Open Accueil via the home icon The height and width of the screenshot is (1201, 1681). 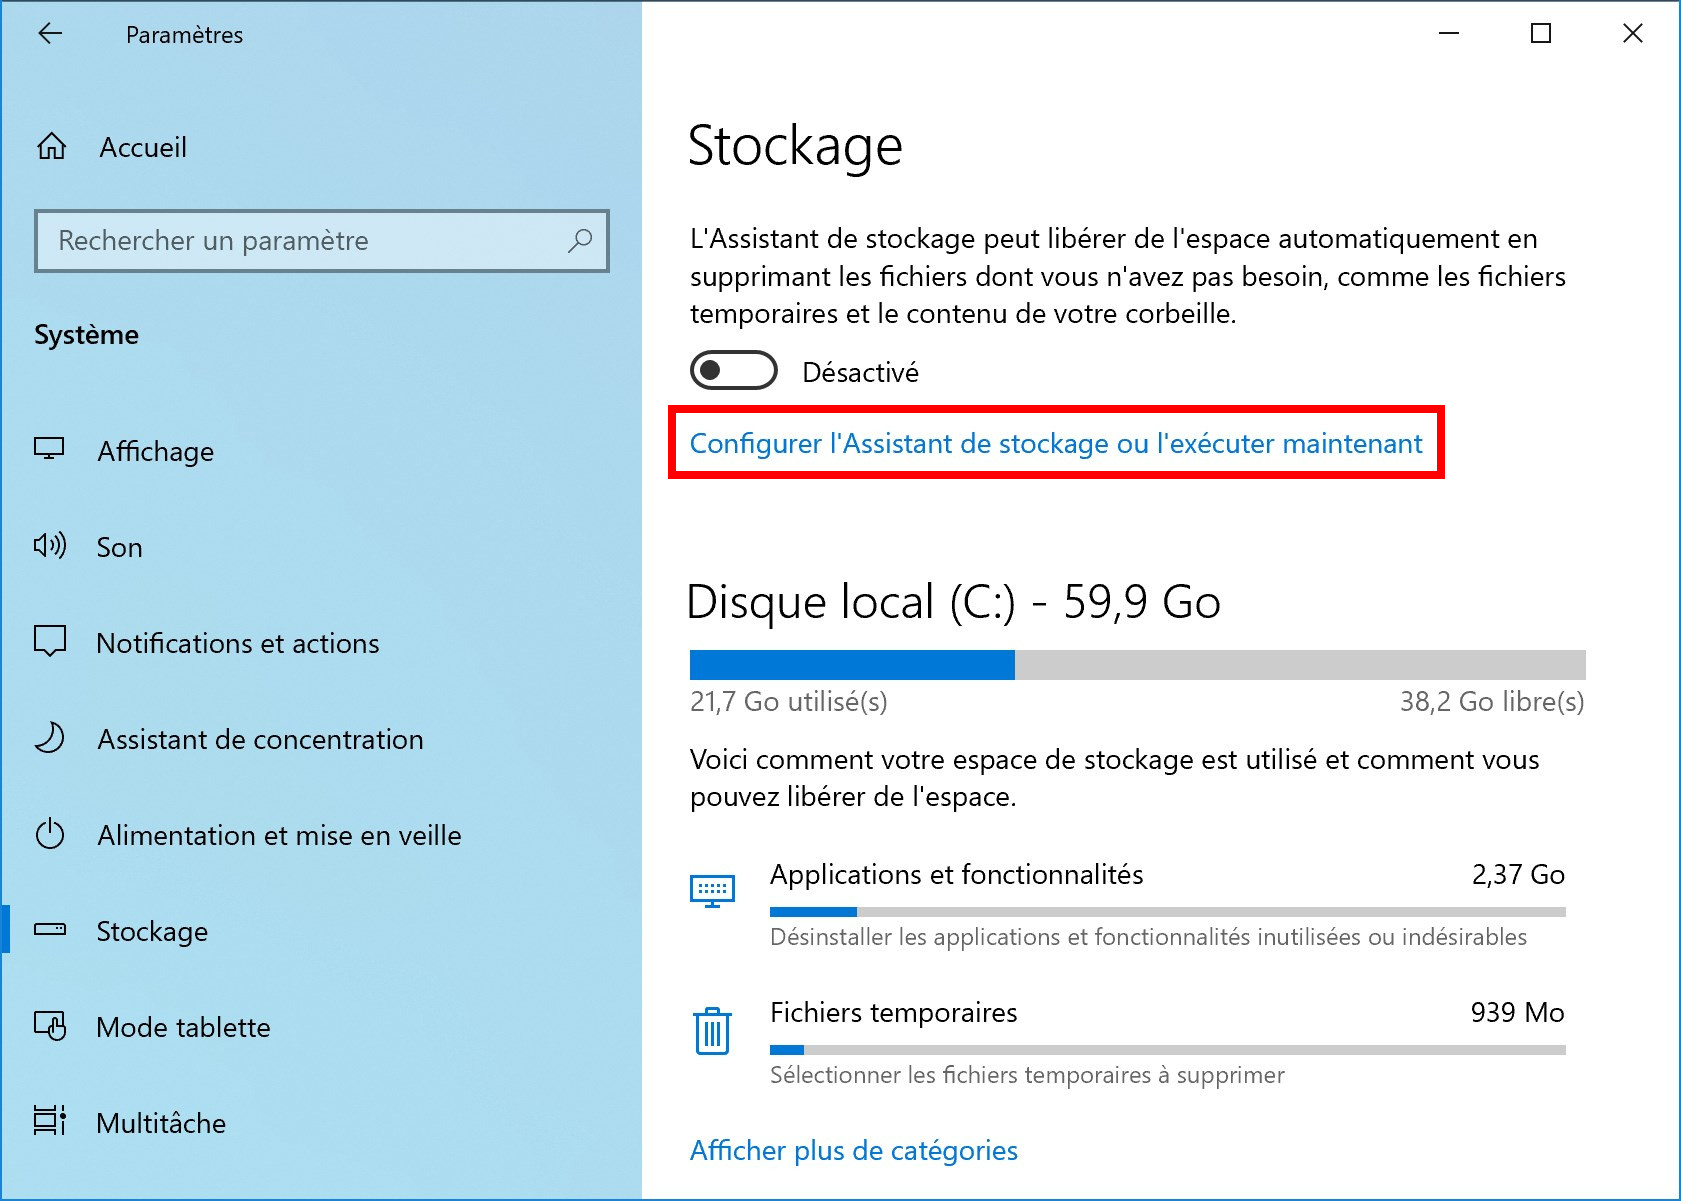pos(52,147)
